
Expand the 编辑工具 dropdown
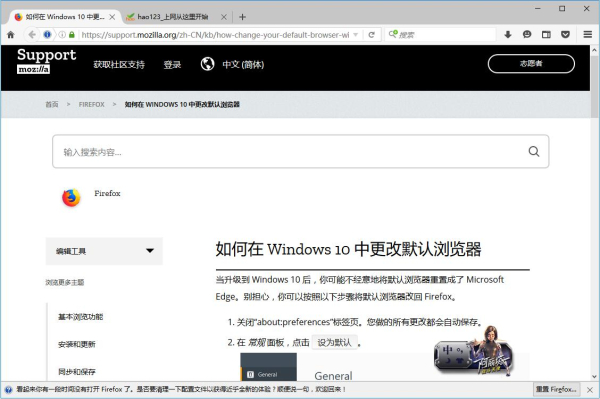click(104, 251)
